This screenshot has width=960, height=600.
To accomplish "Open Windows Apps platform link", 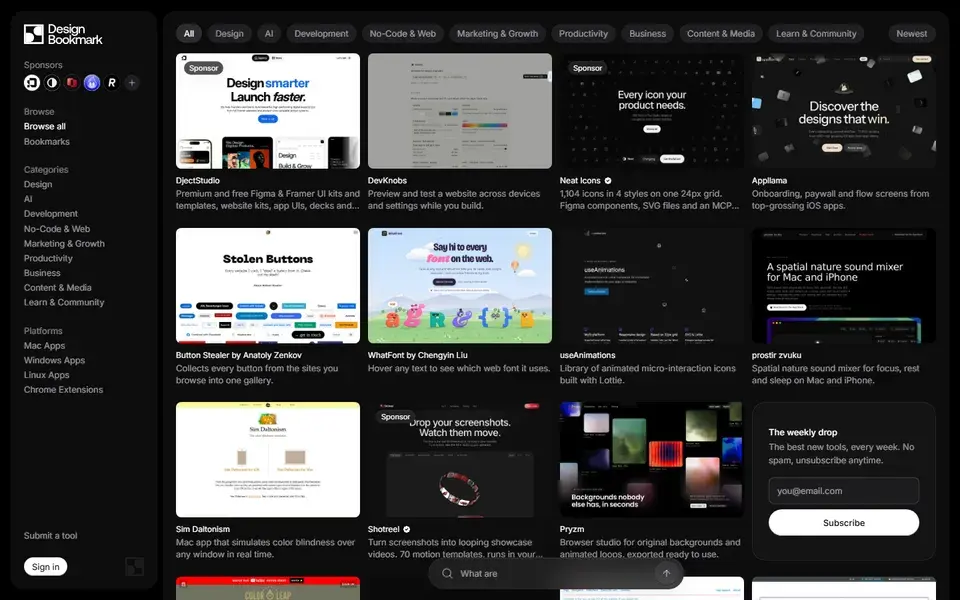I will 54,360.
